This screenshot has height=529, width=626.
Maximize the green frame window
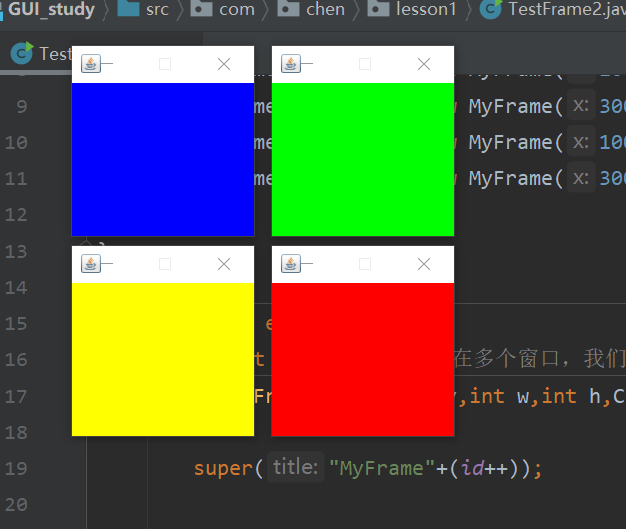tap(365, 64)
